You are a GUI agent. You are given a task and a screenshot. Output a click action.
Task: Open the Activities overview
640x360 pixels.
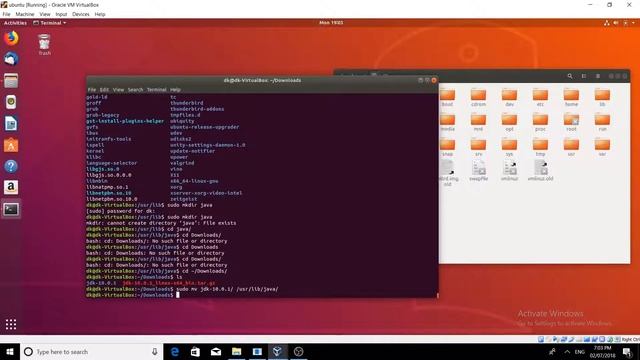(x=15, y=23)
